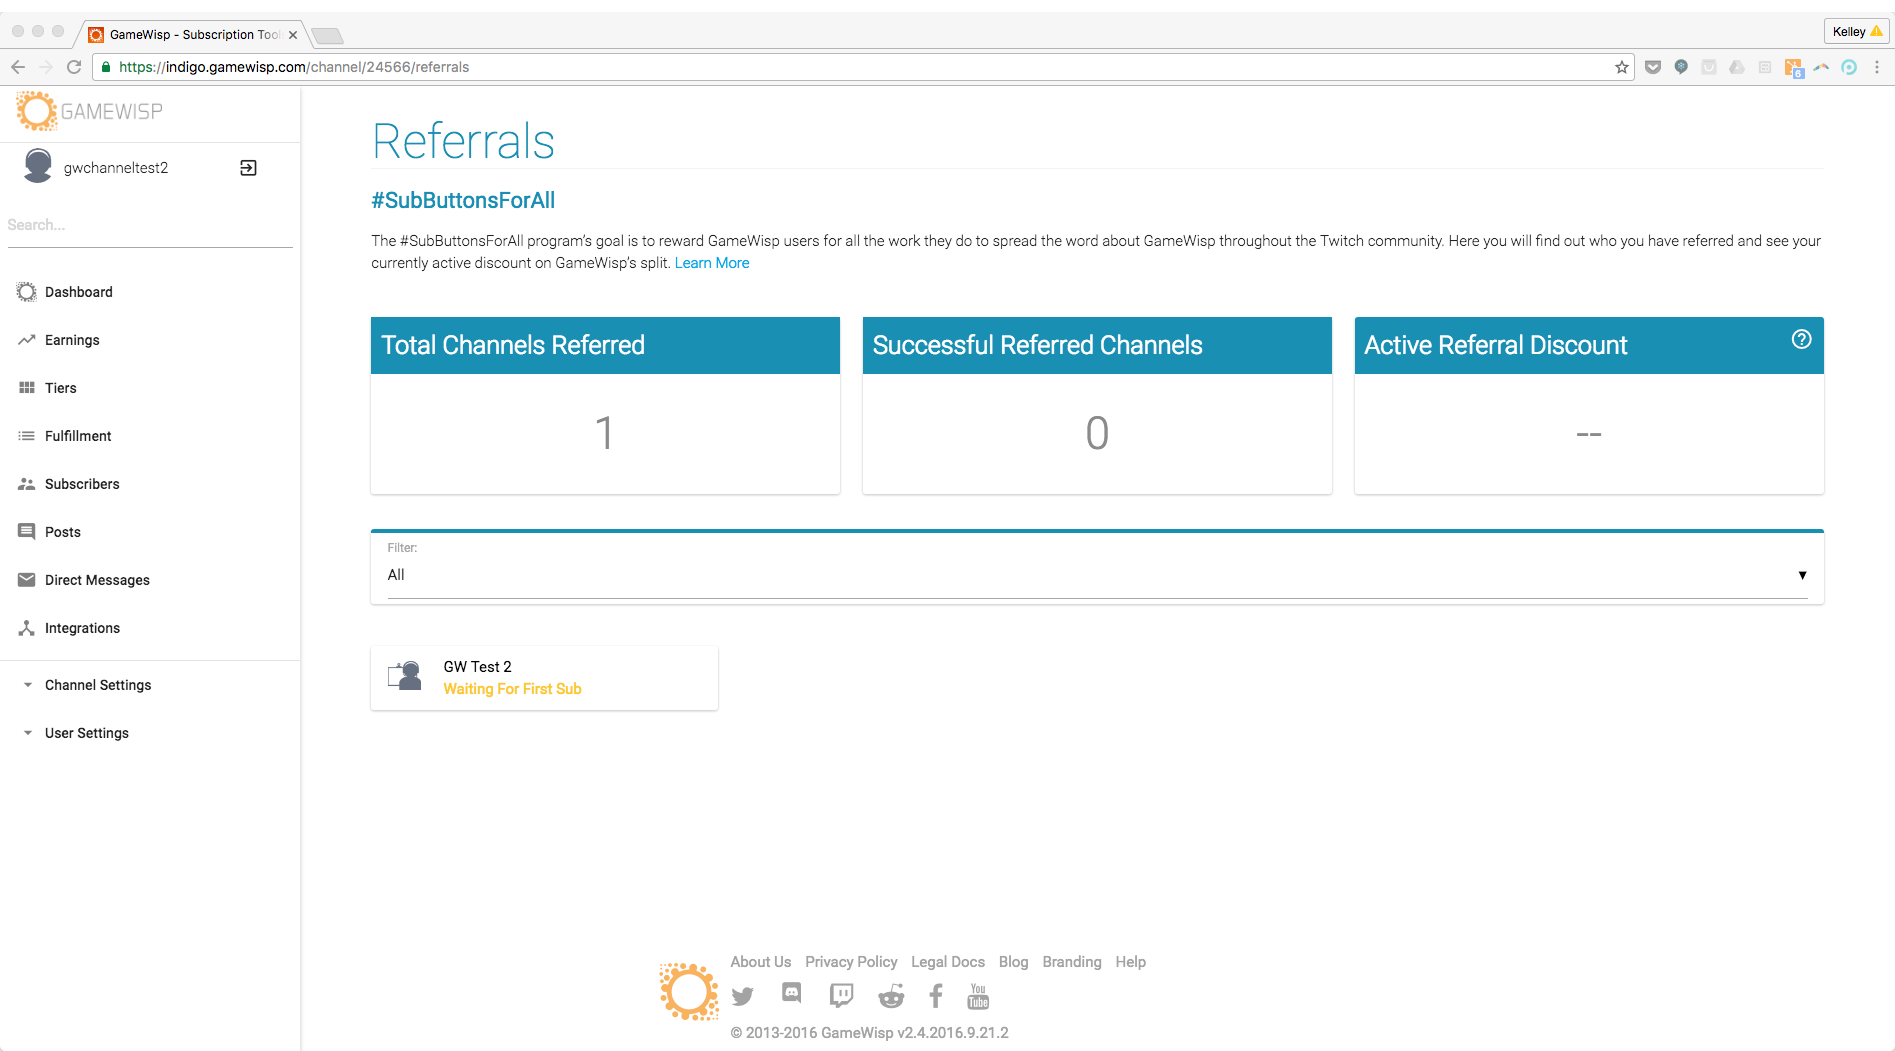This screenshot has height=1051, width=1895.
Task: Expand the User Settings section
Action: pyautogui.click(x=86, y=733)
